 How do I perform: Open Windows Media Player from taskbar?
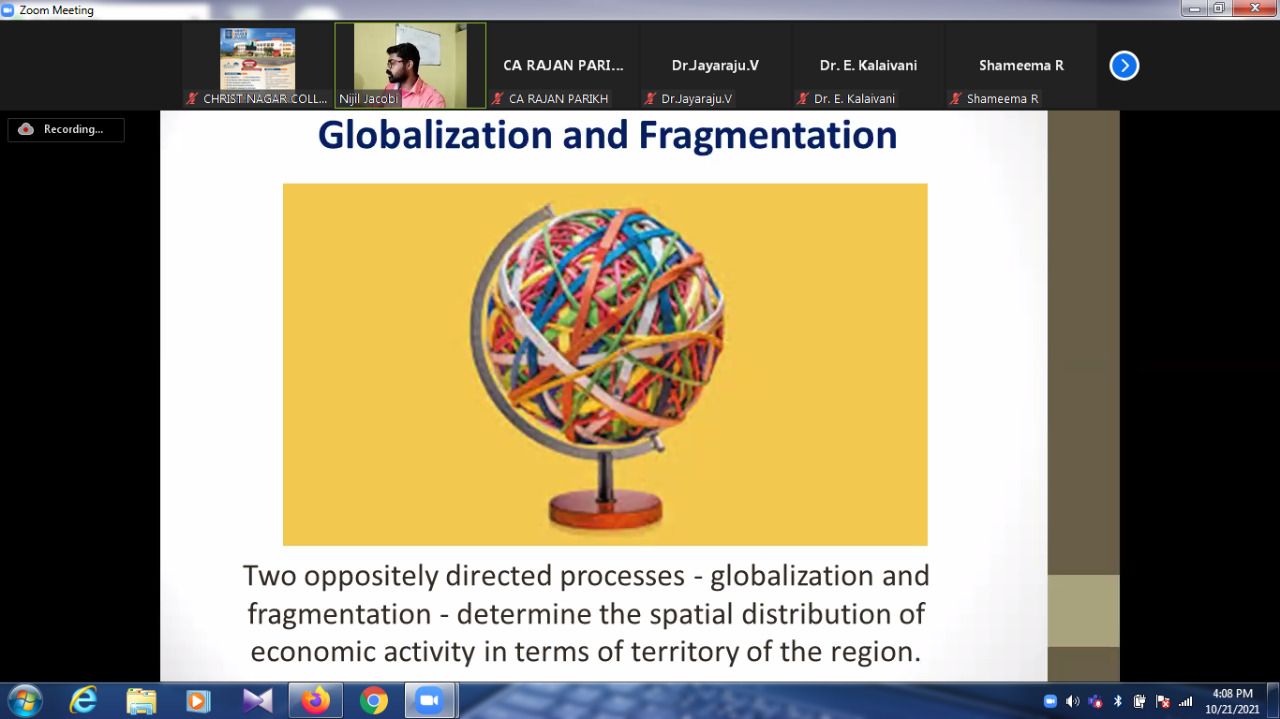[198, 701]
